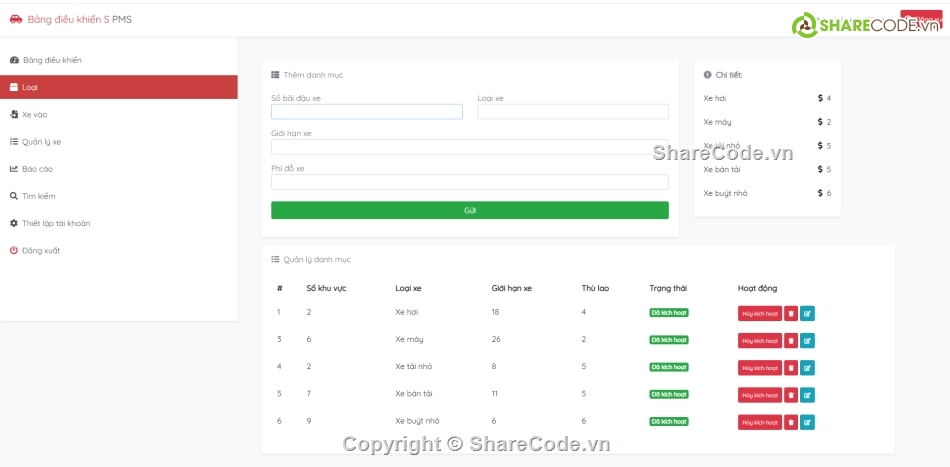Click Đã kích hoạt badge in Xe máy row
Viewport: 950px width, 467px height.
[x=669, y=340]
